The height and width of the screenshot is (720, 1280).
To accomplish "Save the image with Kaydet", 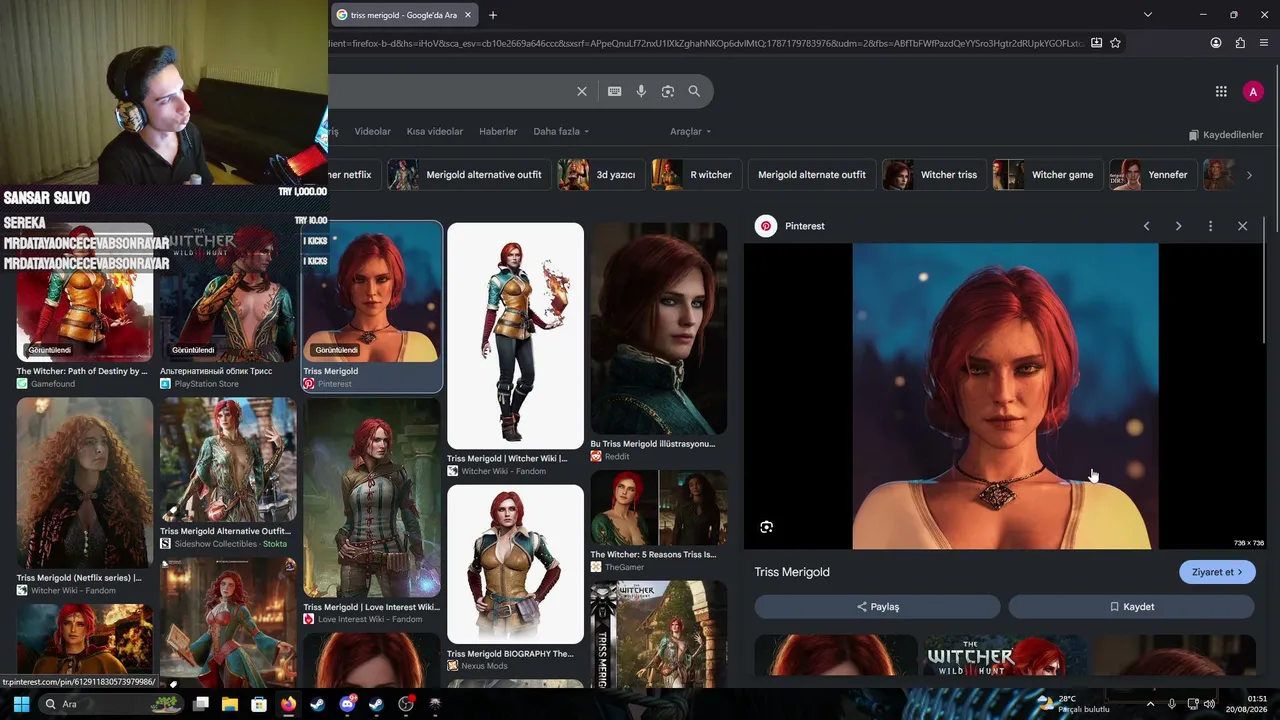I will click(1131, 607).
